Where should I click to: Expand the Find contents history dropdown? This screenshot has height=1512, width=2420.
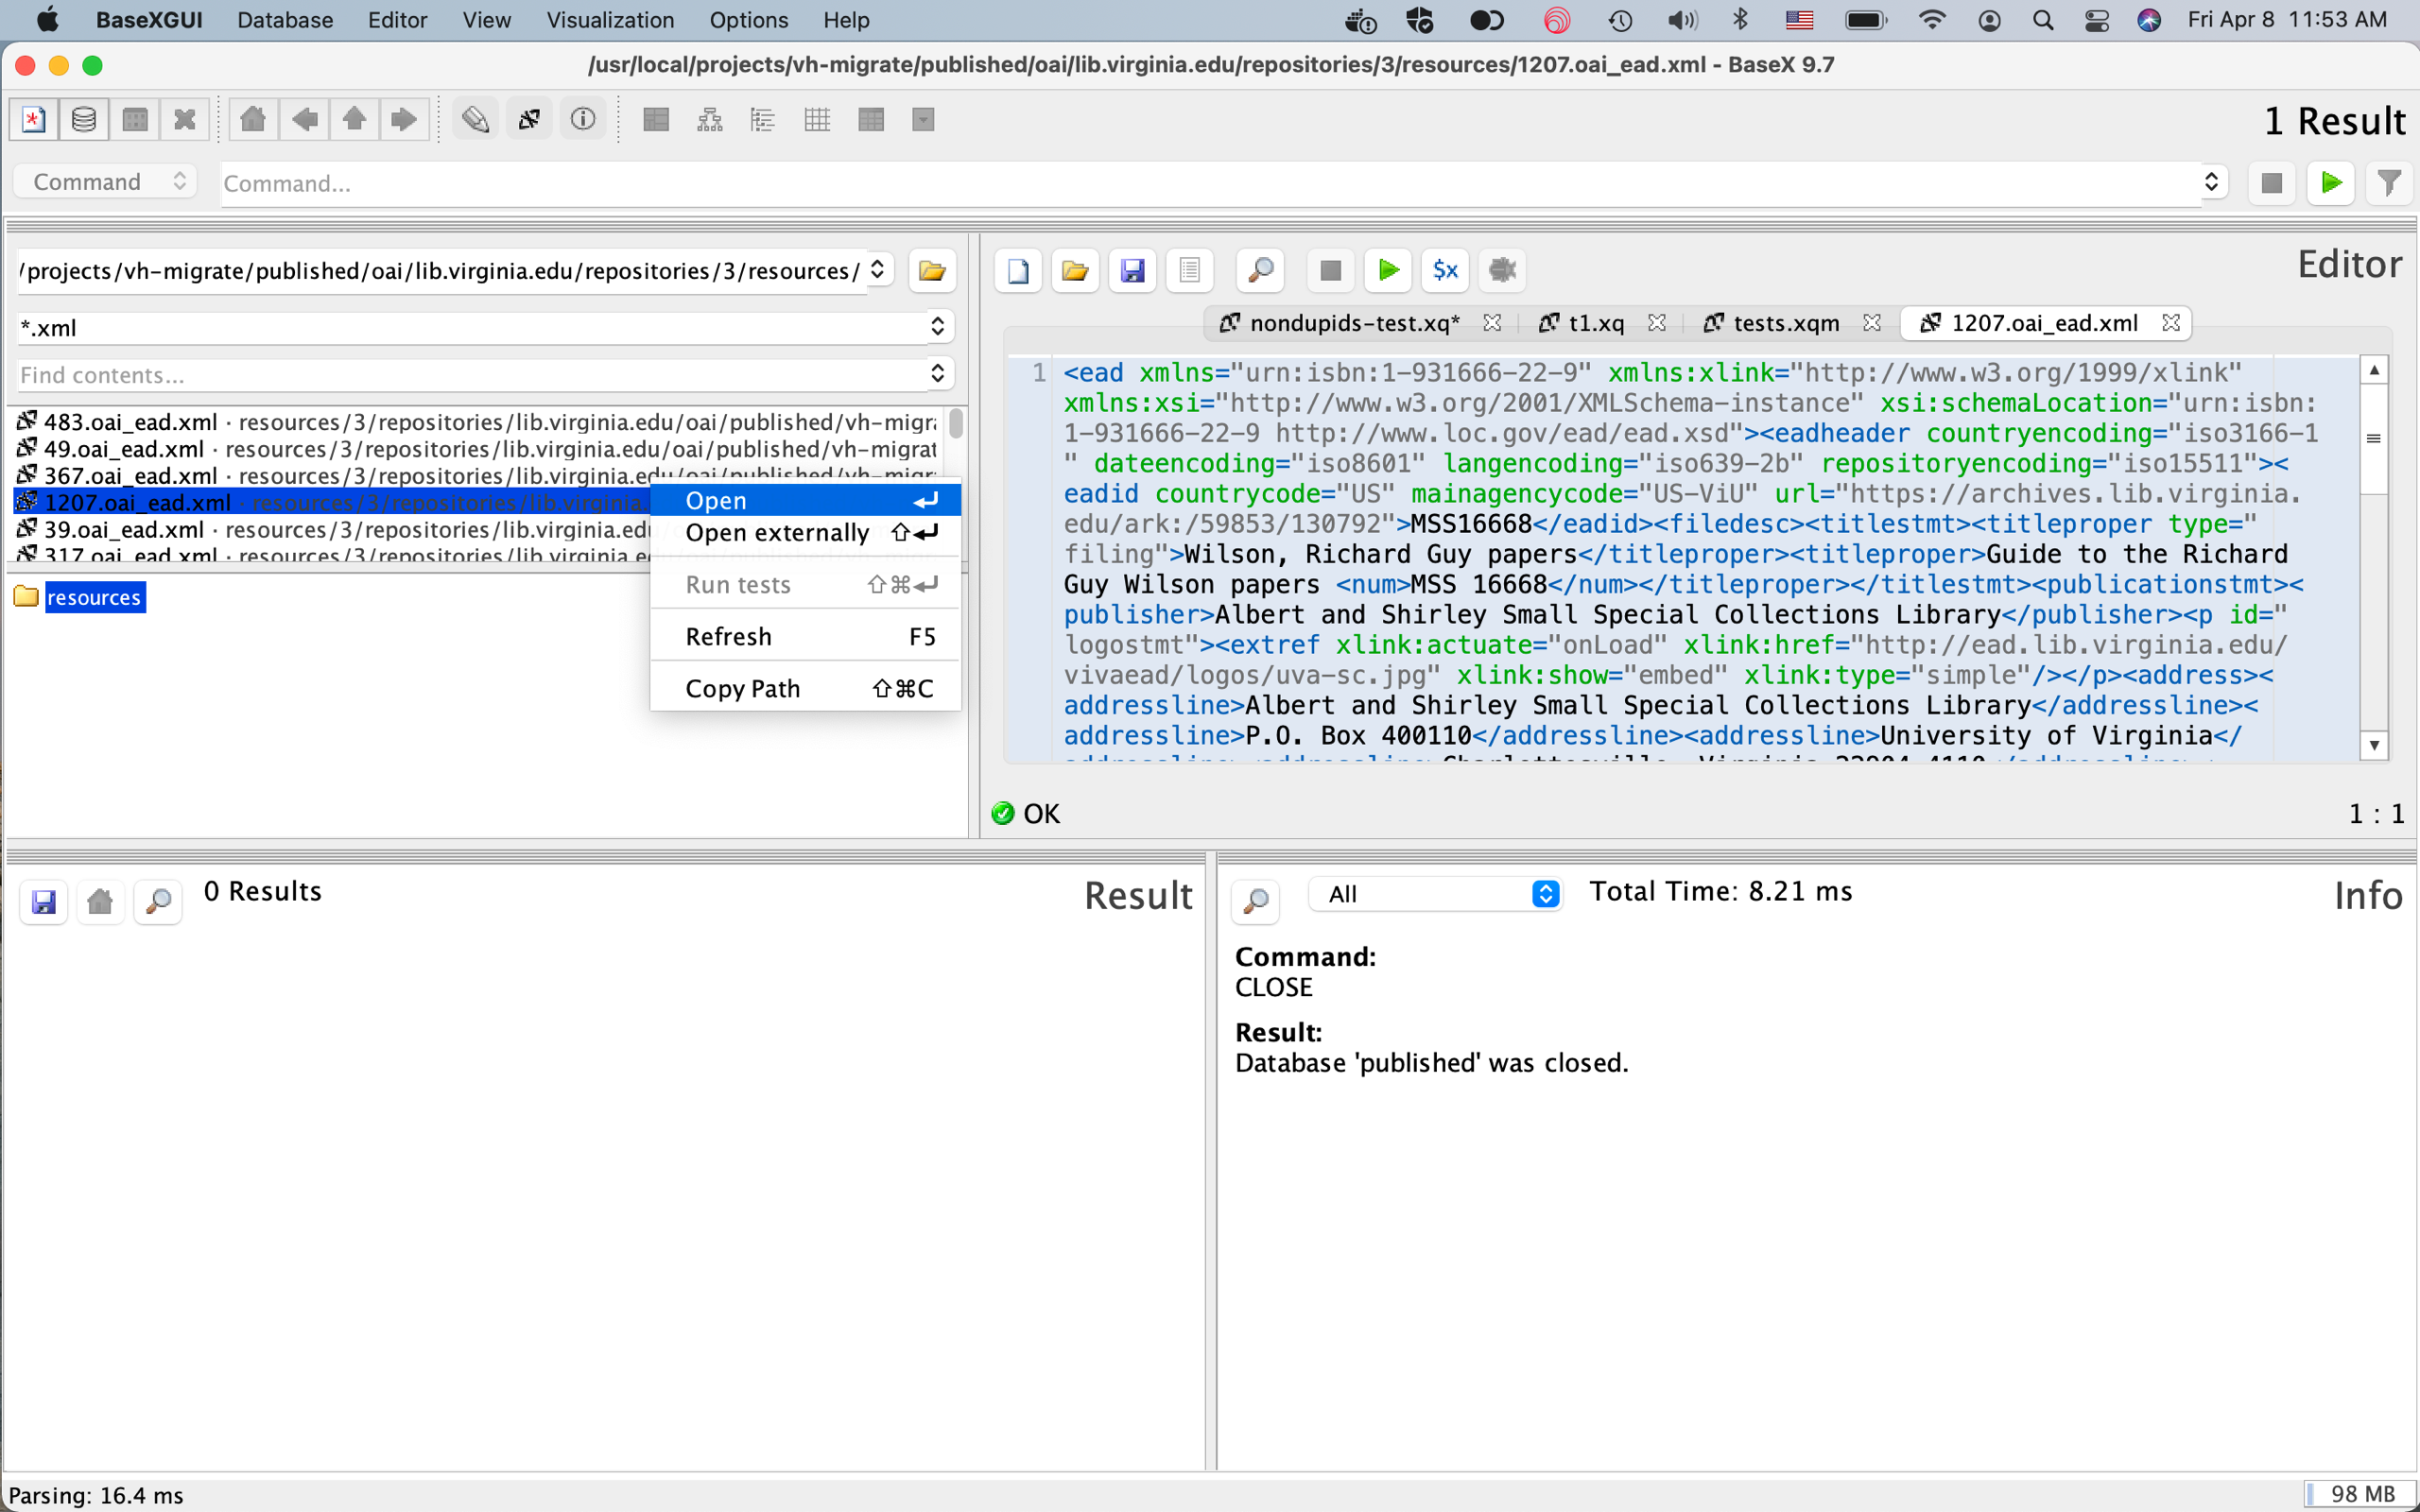coord(938,374)
